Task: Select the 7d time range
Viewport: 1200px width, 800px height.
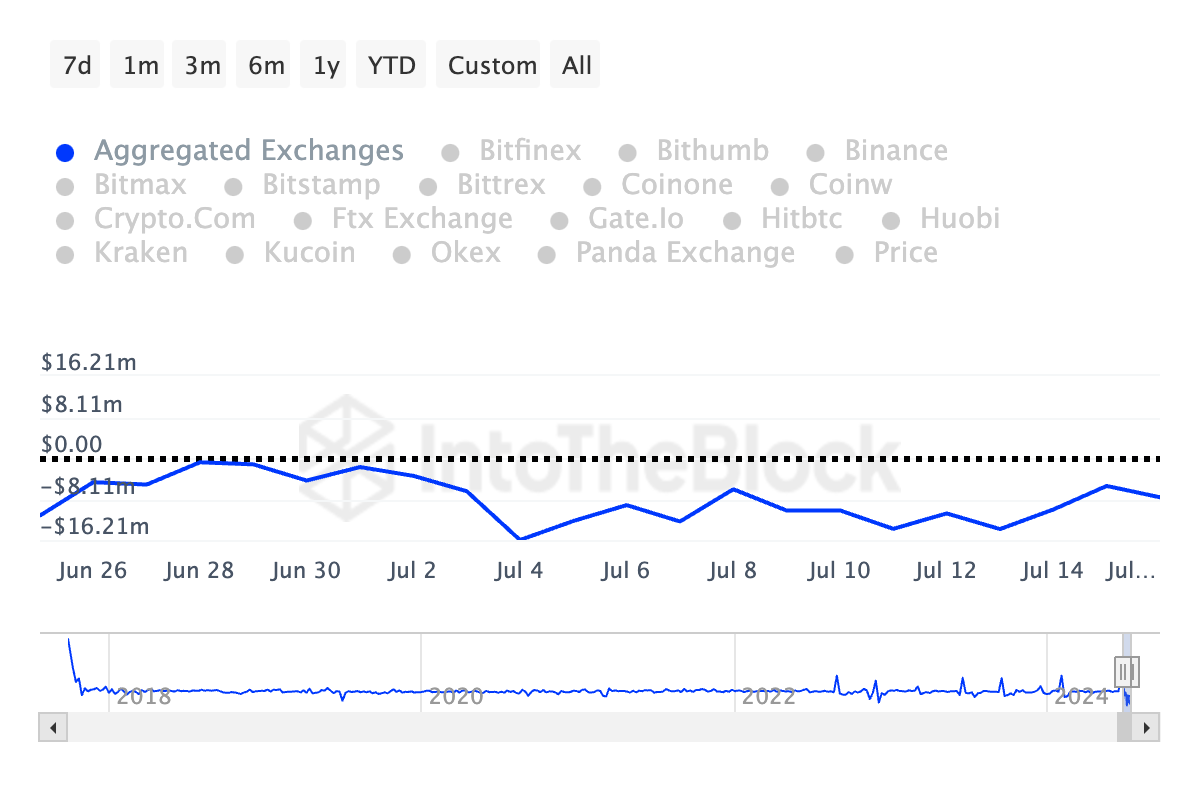Action: pyautogui.click(x=77, y=66)
